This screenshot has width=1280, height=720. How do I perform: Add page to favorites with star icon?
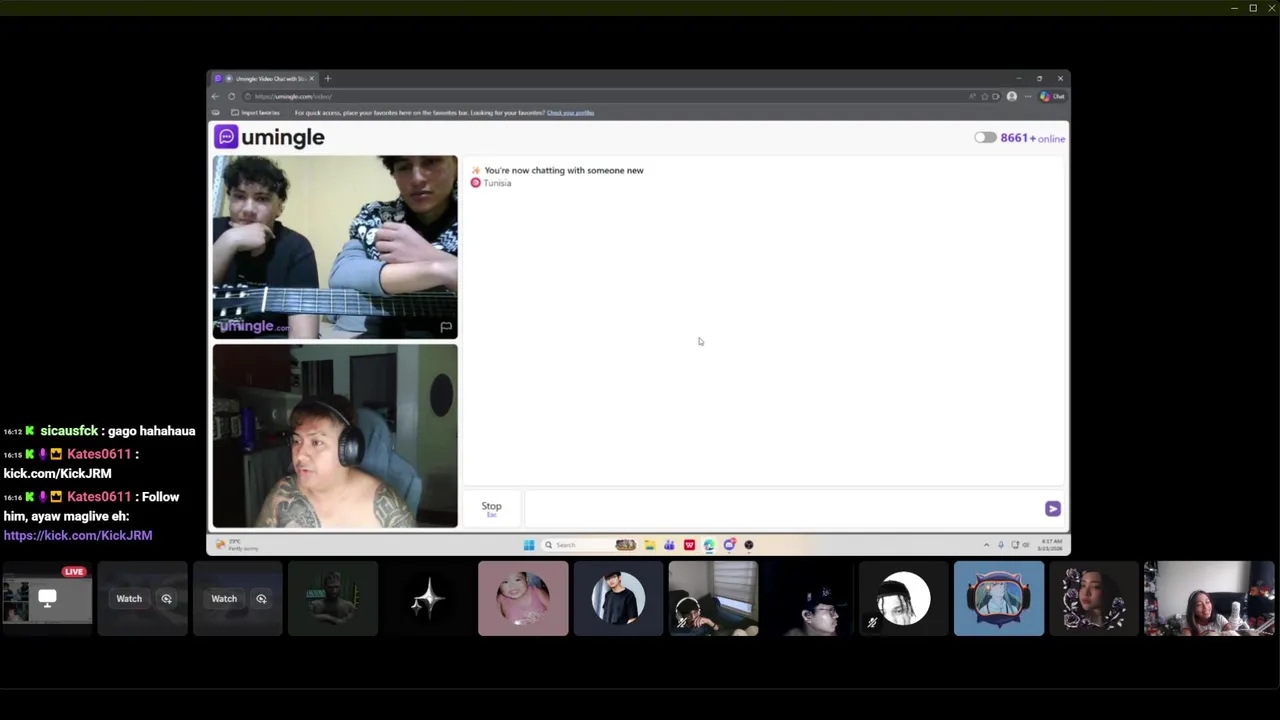984,96
